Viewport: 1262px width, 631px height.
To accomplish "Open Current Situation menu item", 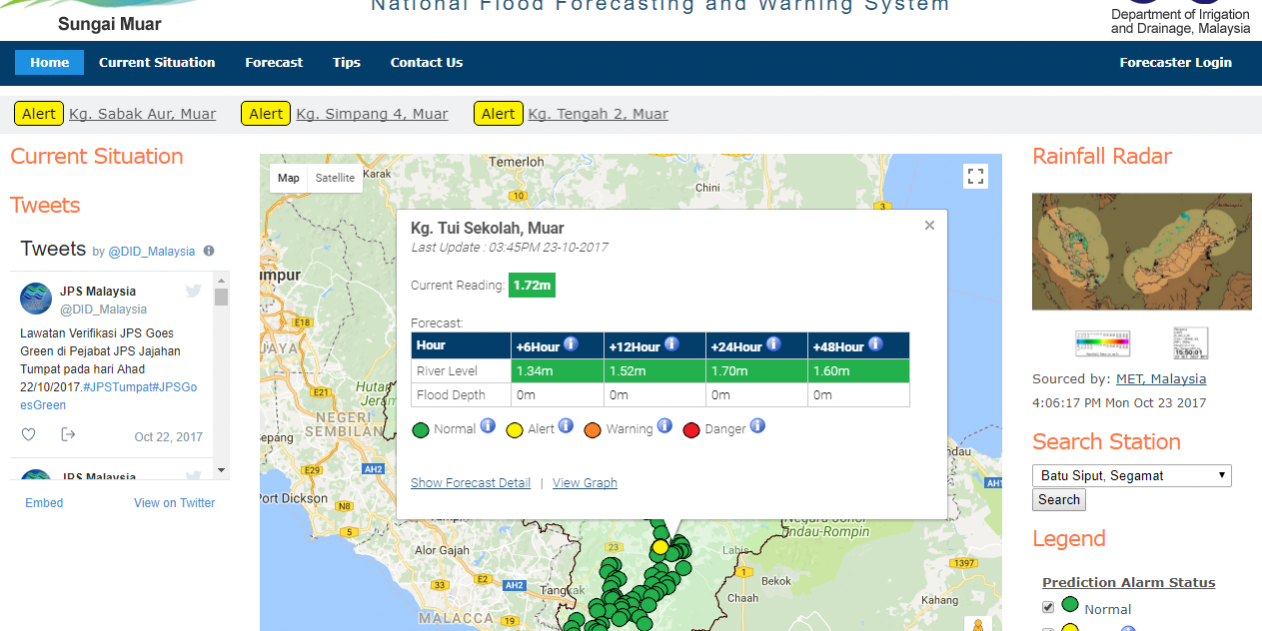I will click(x=157, y=62).
